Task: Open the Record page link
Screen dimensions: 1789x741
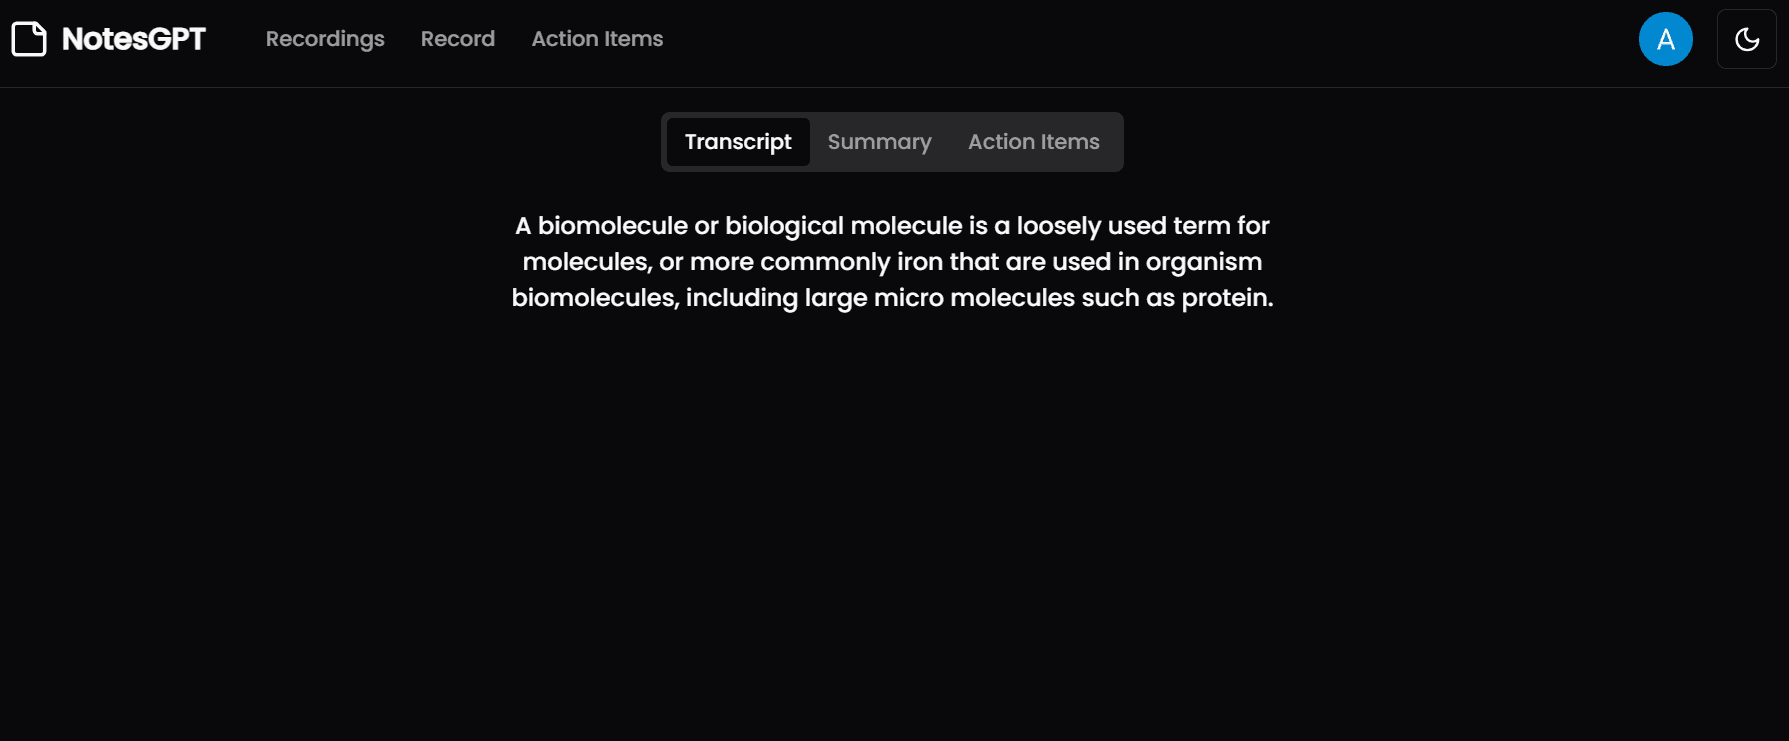Action: click(458, 39)
